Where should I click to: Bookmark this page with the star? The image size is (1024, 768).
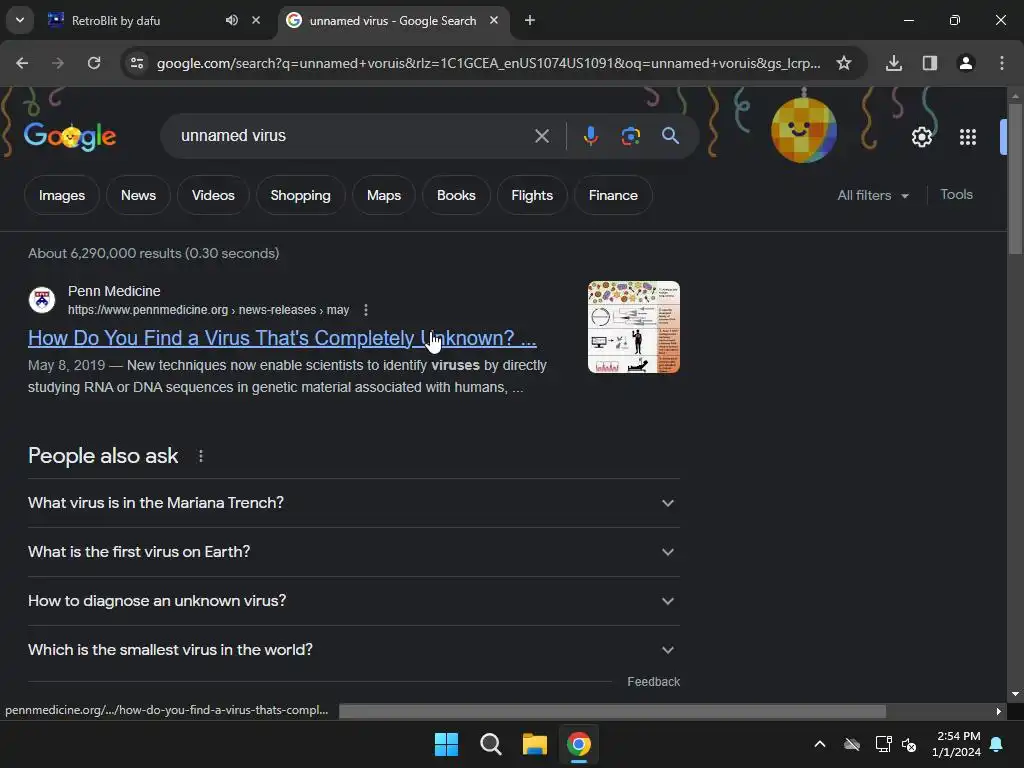[x=844, y=63]
